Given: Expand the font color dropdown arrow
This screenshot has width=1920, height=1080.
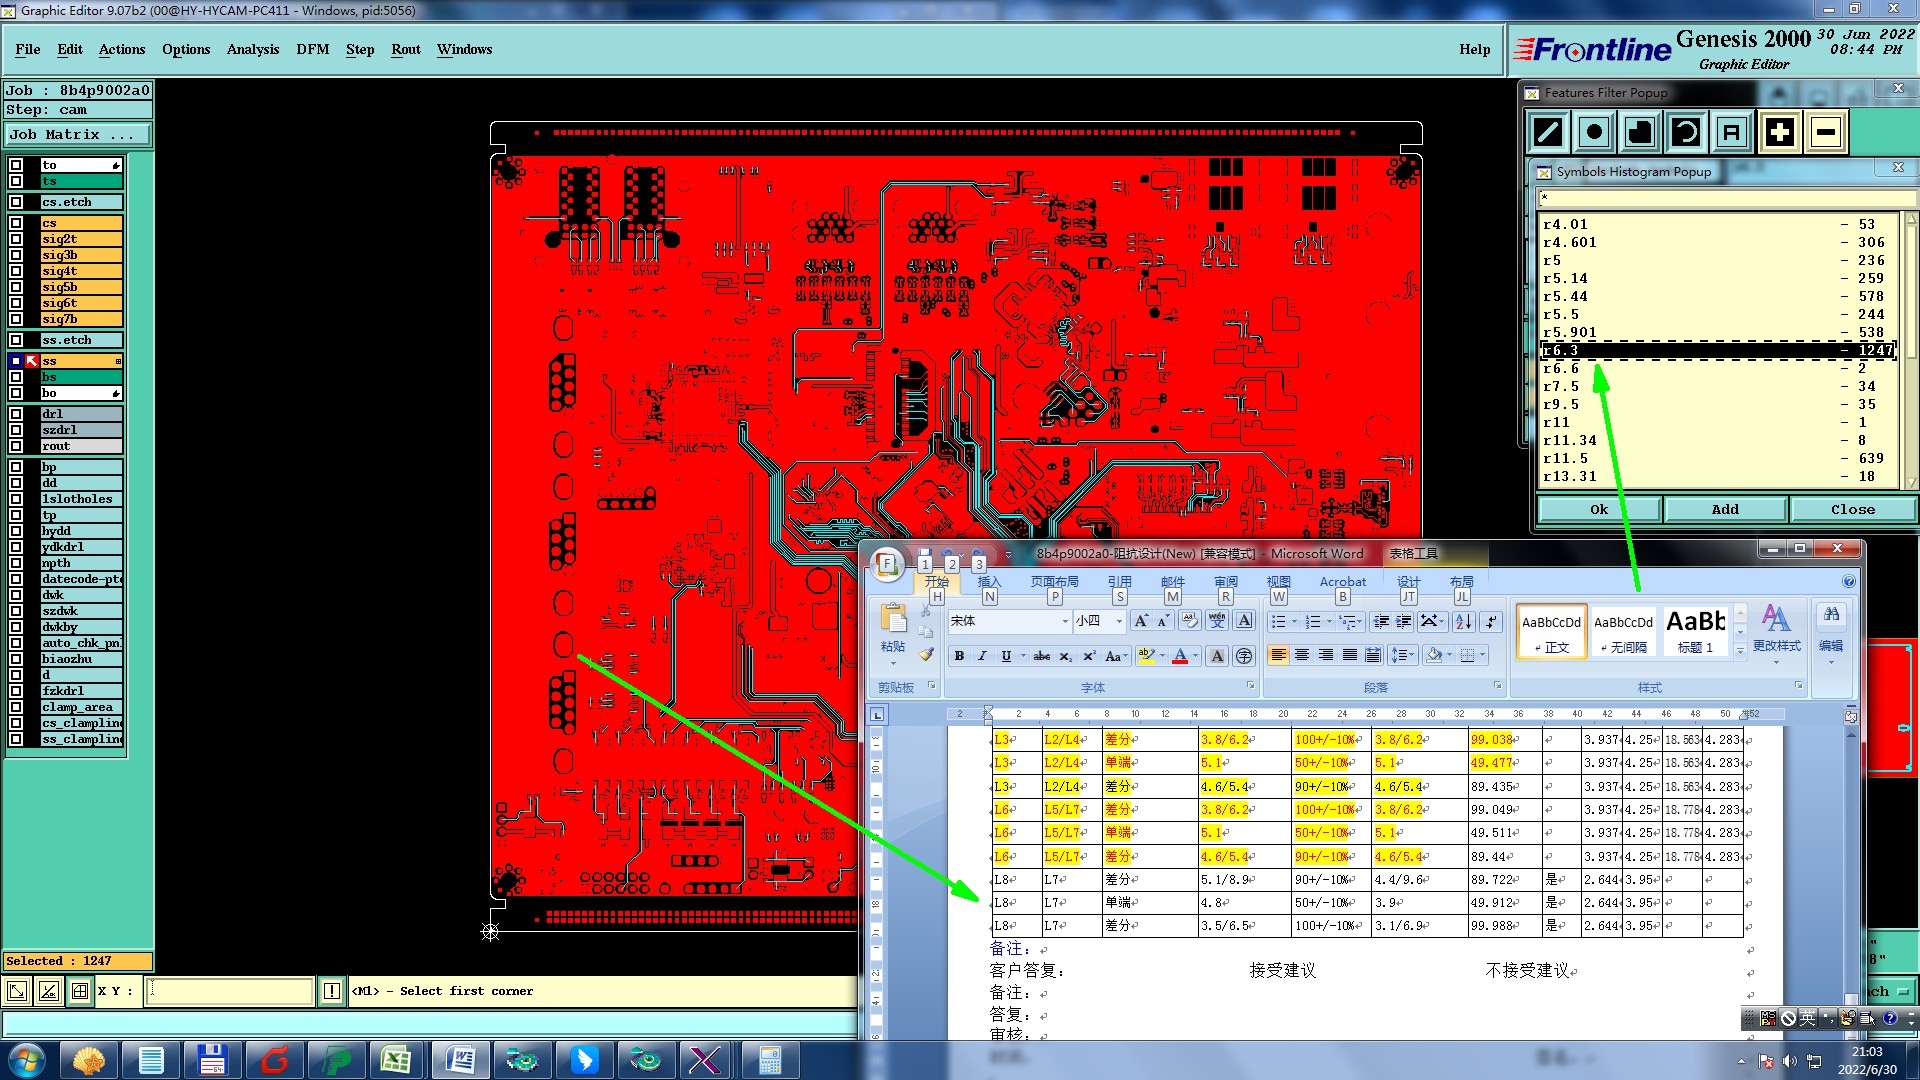Looking at the screenshot, I should (1195, 656).
